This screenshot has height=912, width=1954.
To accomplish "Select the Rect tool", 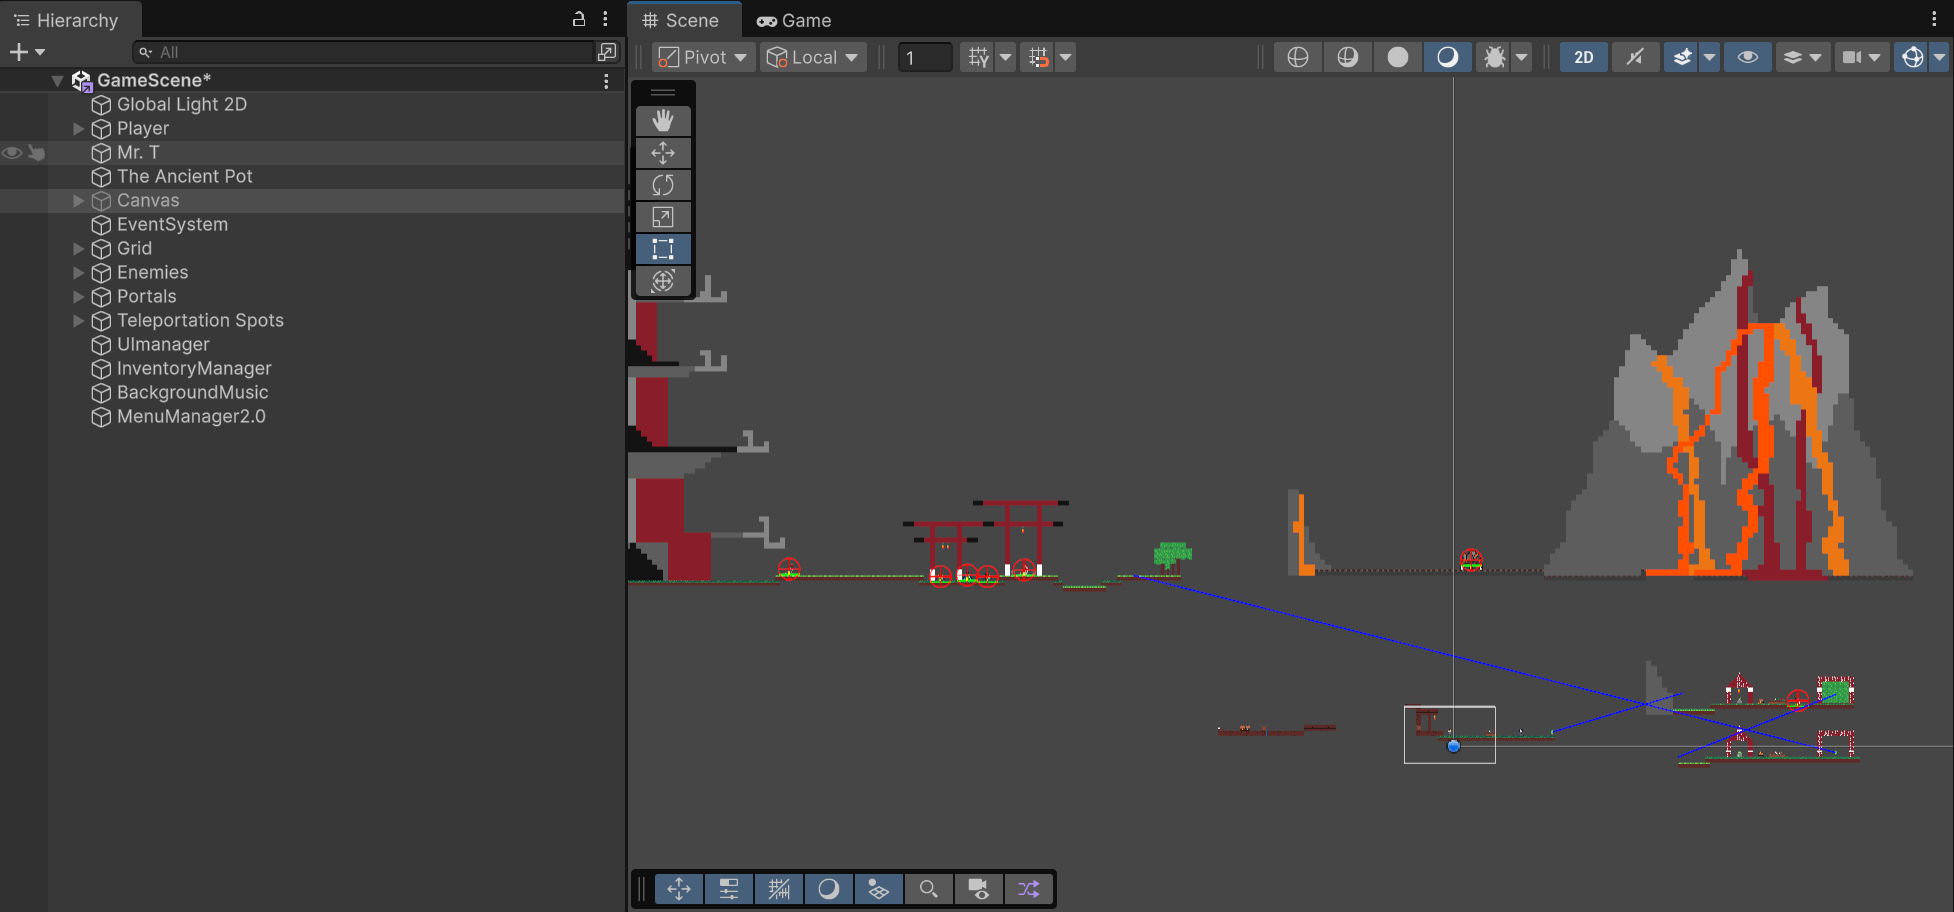I will (x=663, y=249).
